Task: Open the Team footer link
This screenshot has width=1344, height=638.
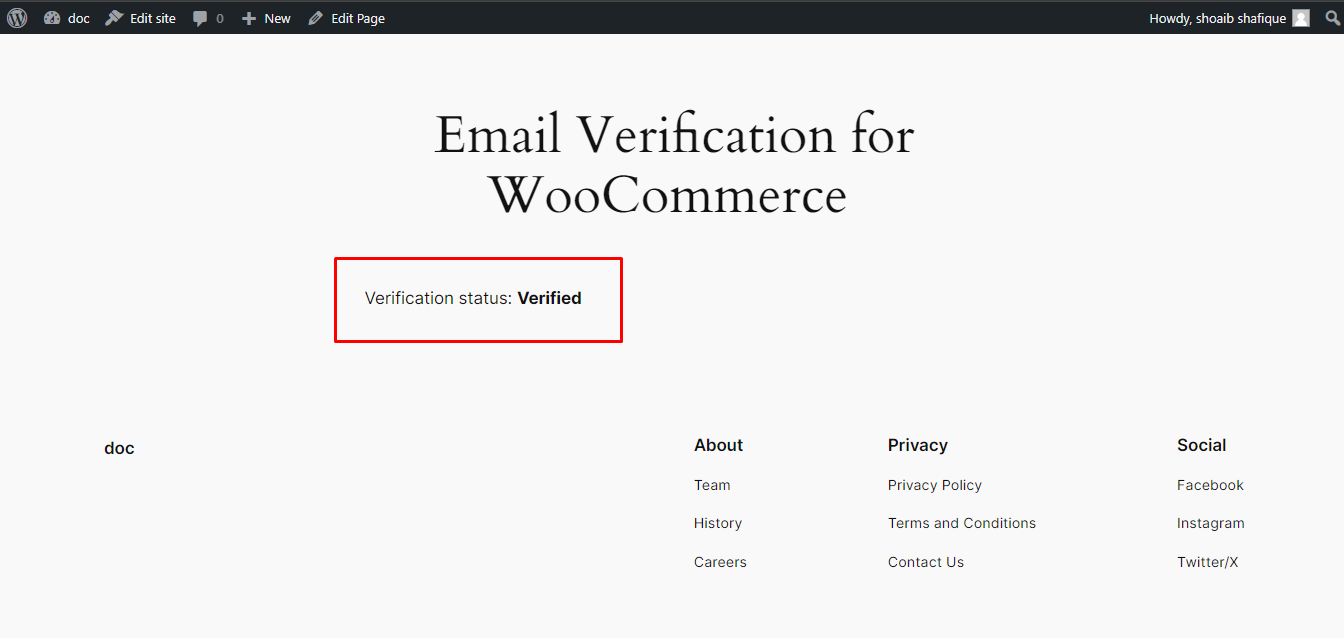Action: tap(712, 485)
